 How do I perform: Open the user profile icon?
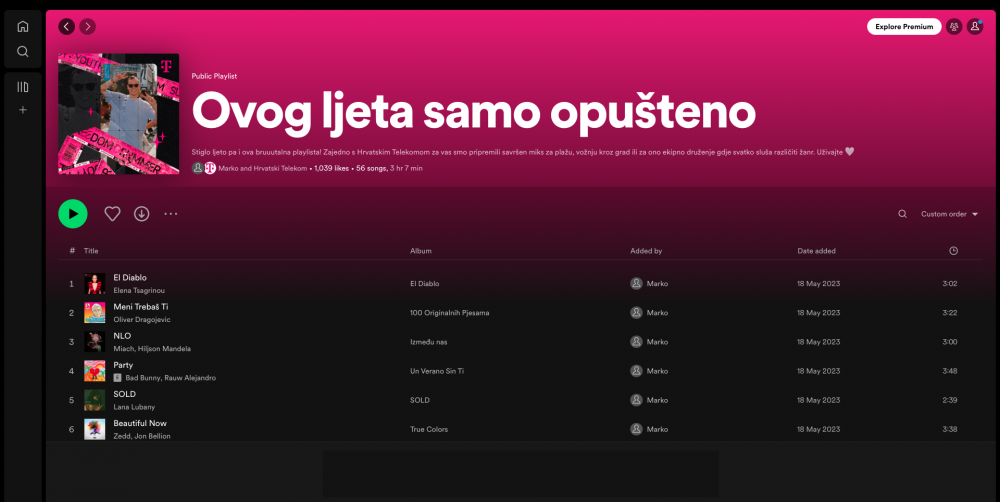coord(974,26)
